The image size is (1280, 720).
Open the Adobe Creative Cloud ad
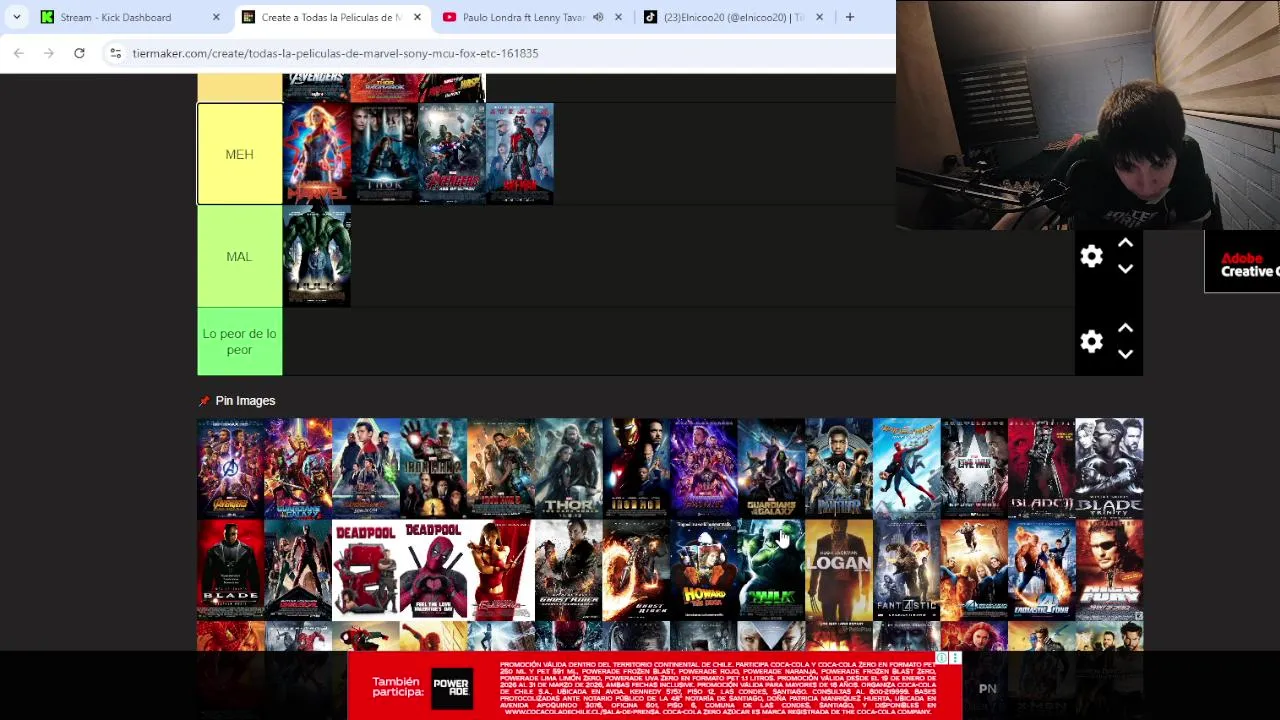[x=1243, y=262]
